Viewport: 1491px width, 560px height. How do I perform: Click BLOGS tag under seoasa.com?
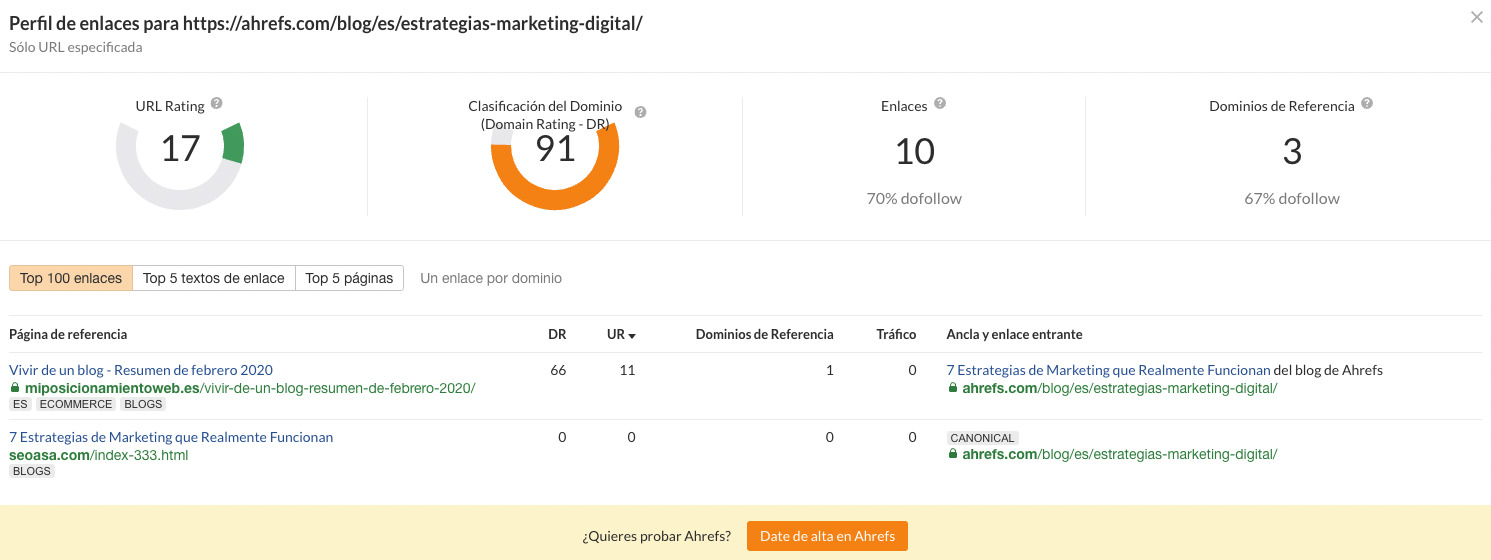pyautogui.click(x=32, y=471)
